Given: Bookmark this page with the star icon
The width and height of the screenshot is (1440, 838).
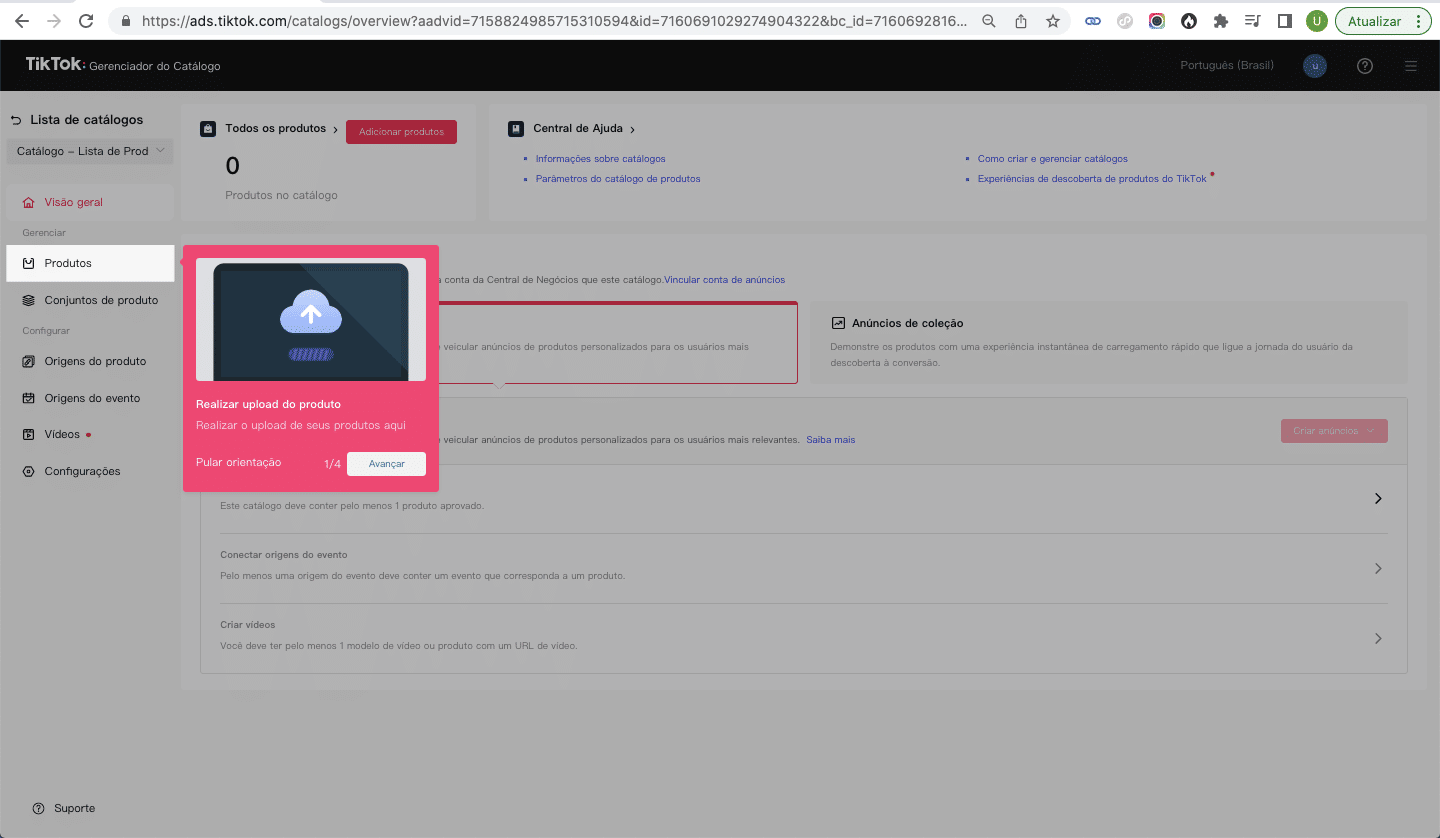Looking at the screenshot, I should coord(1053,21).
